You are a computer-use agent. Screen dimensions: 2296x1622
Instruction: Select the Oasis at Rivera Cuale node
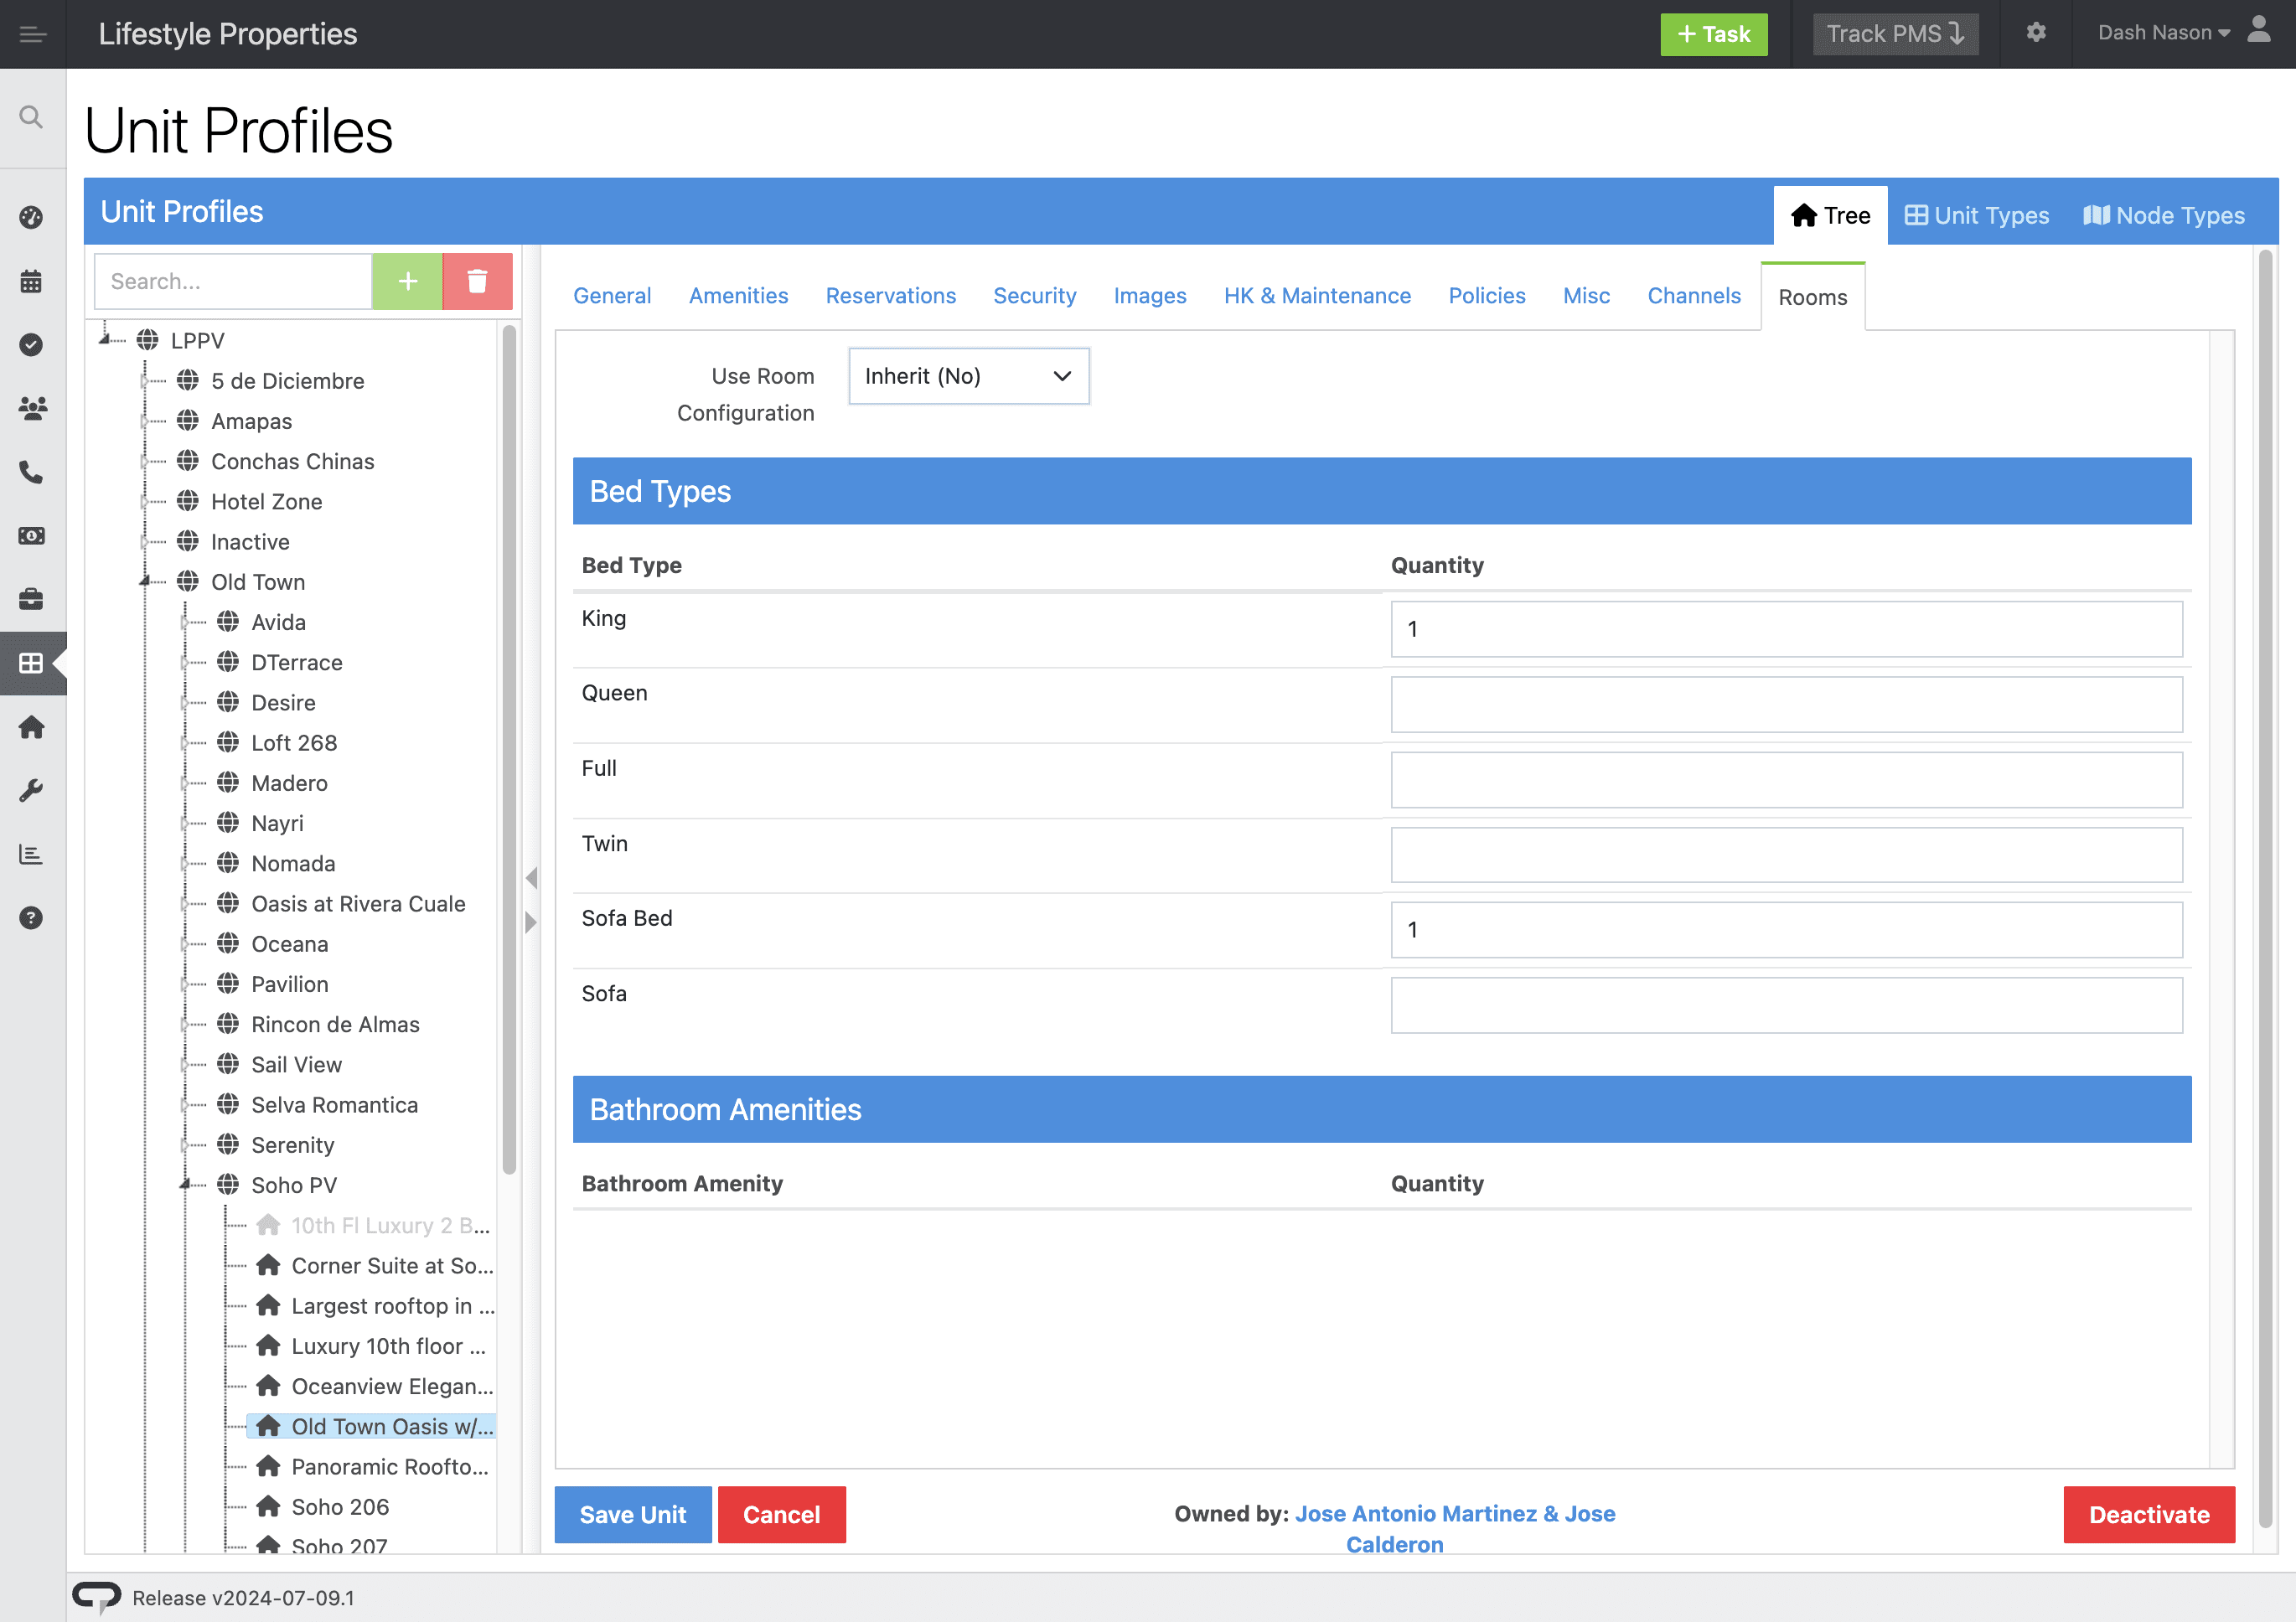(358, 903)
